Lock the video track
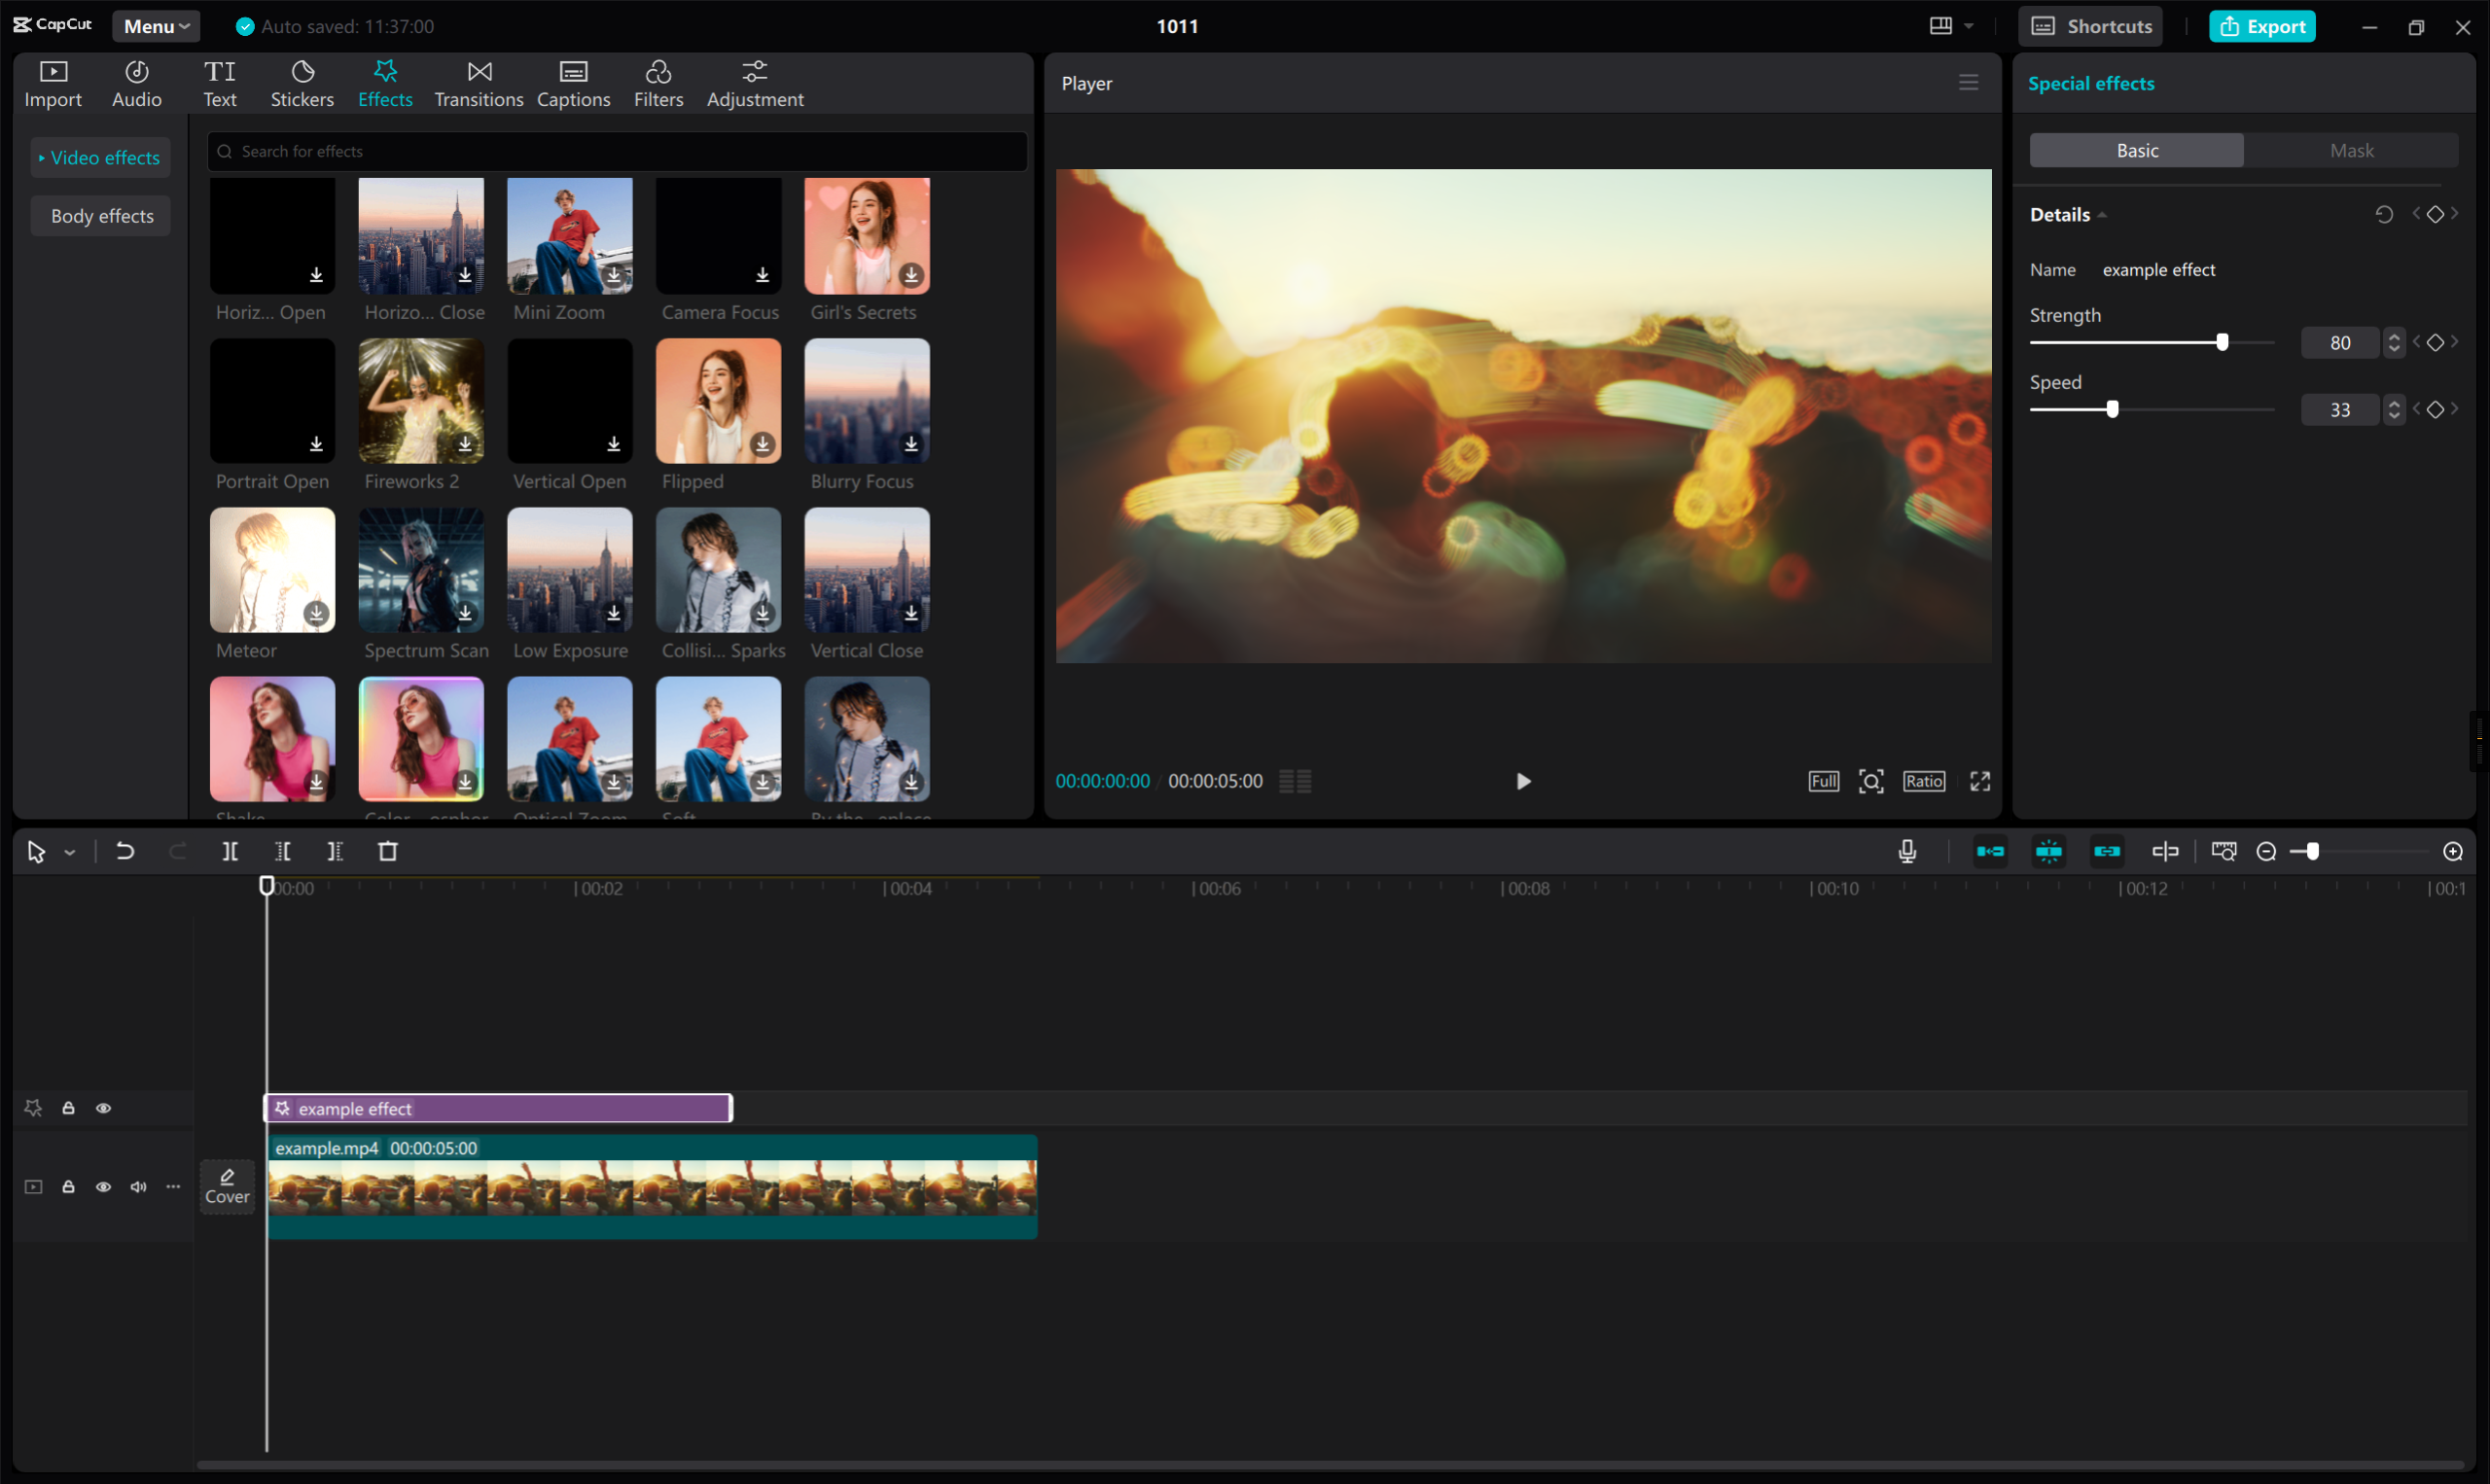Image resolution: width=2490 pixels, height=1484 pixels. pyautogui.click(x=68, y=1186)
